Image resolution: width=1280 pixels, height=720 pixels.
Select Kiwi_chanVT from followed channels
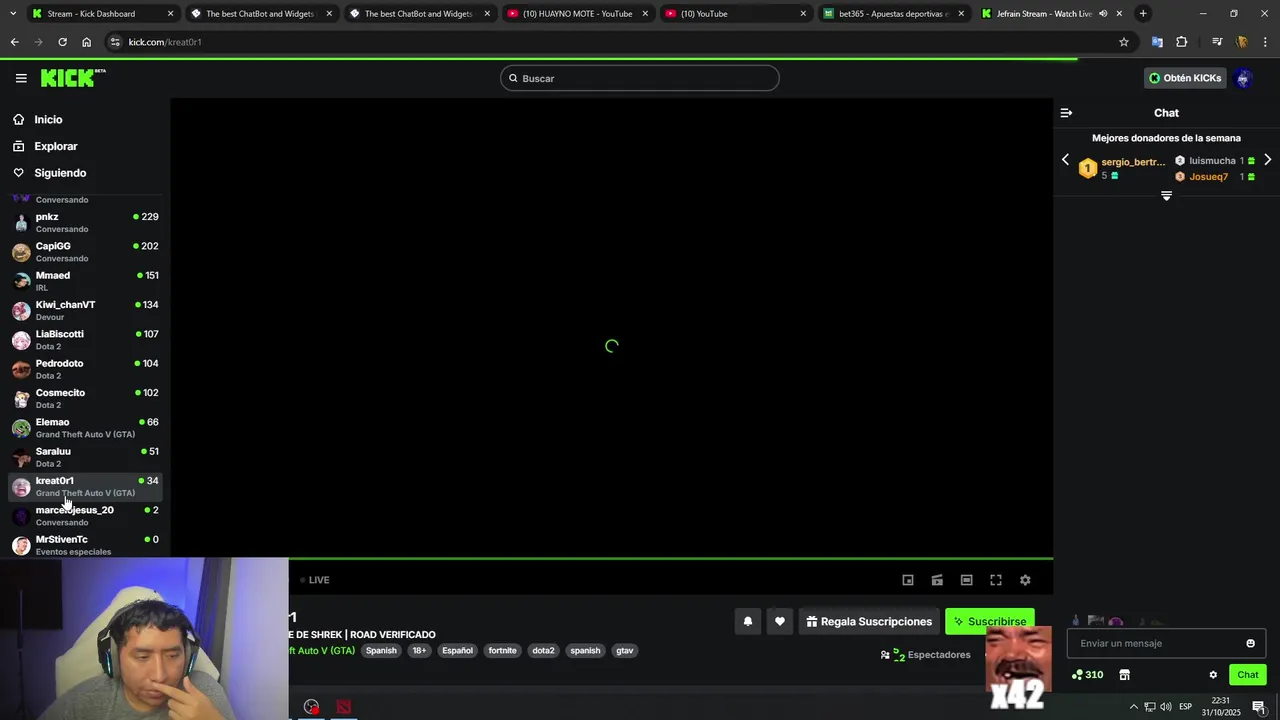(x=85, y=310)
